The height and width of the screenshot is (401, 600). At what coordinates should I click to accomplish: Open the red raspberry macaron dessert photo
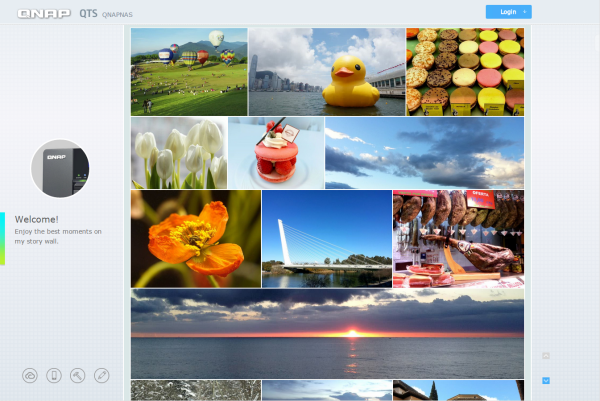[276, 153]
